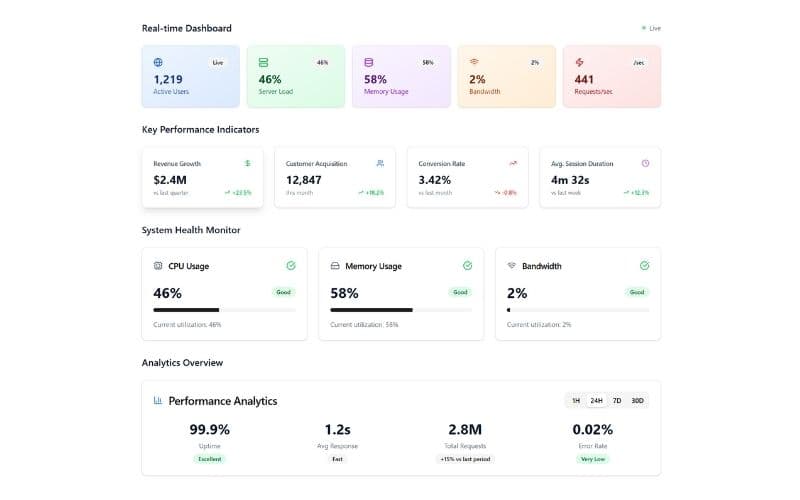Click the Good badge in Memory Usage card
Viewport: 800px width, 500px height.
[x=460, y=293]
